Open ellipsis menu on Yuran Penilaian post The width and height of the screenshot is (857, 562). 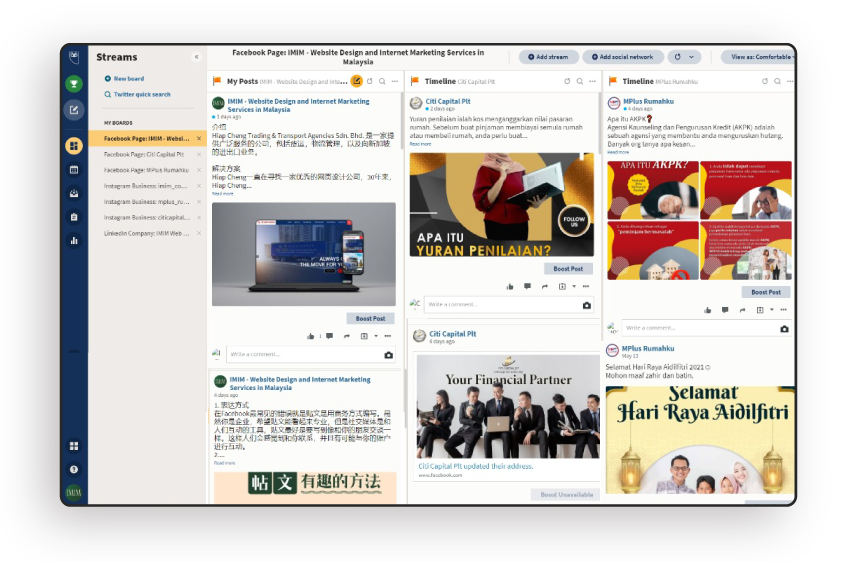(x=586, y=286)
